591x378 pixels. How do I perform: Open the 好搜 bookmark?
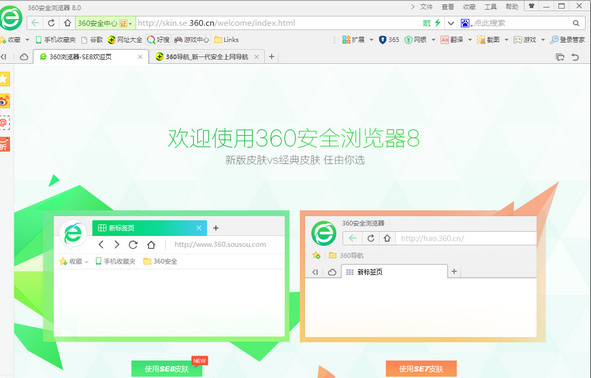pyautogui.click(x=158, y=40)
